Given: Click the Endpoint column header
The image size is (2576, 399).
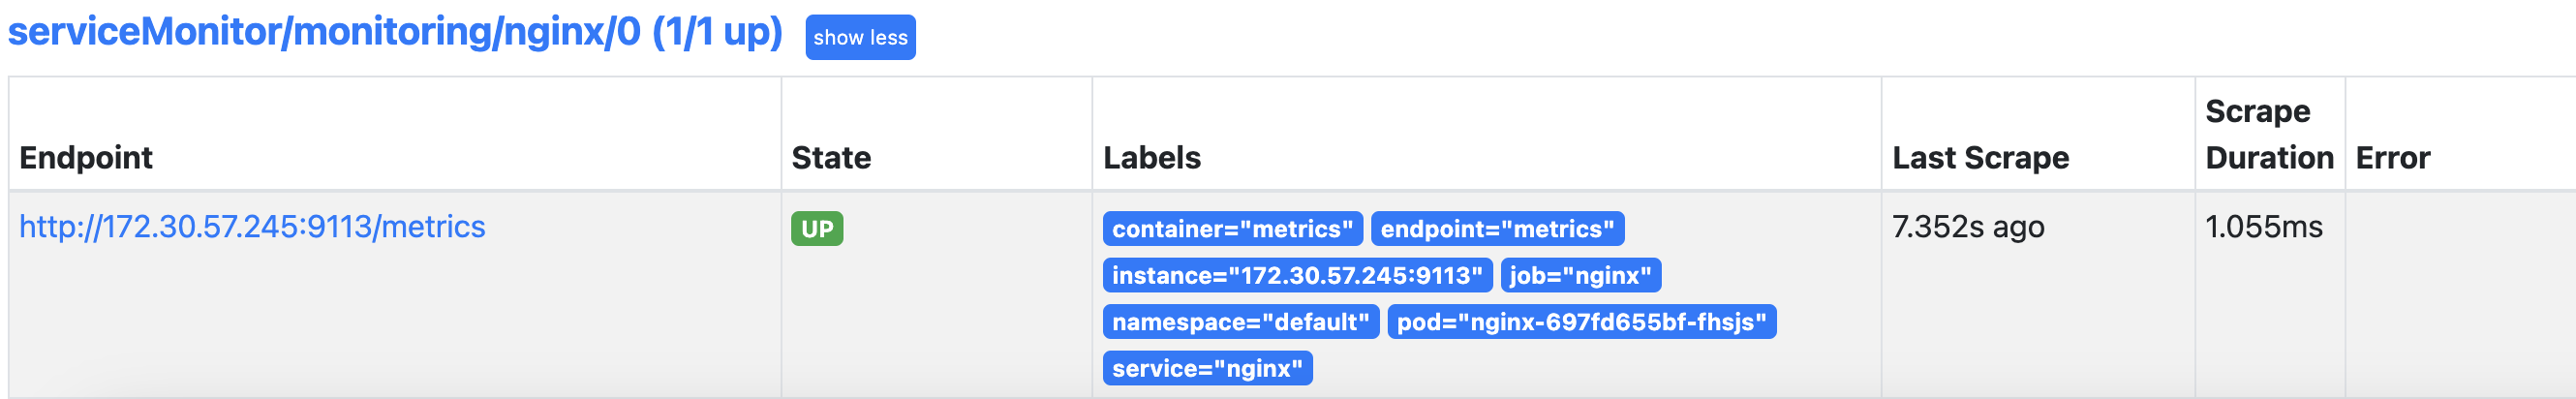Looking at the screenshot, I should [86, 158].
